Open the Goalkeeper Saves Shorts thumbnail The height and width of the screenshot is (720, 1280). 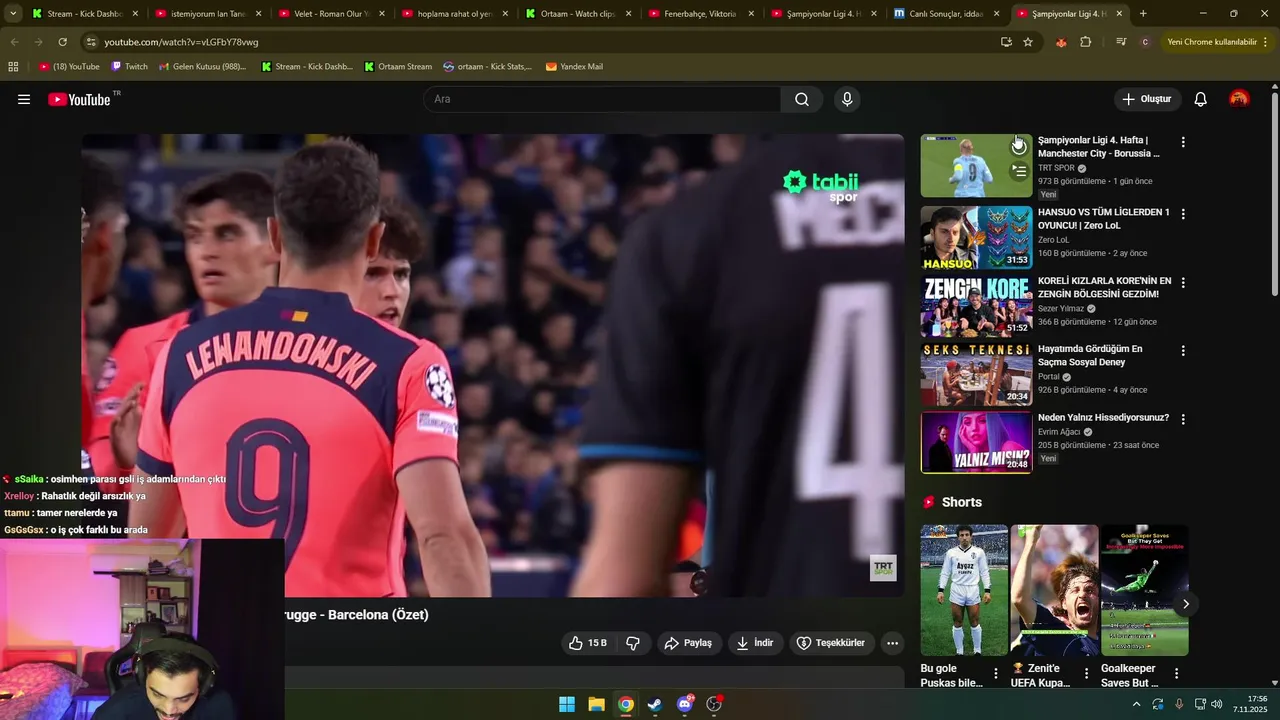pos(1145,590)
